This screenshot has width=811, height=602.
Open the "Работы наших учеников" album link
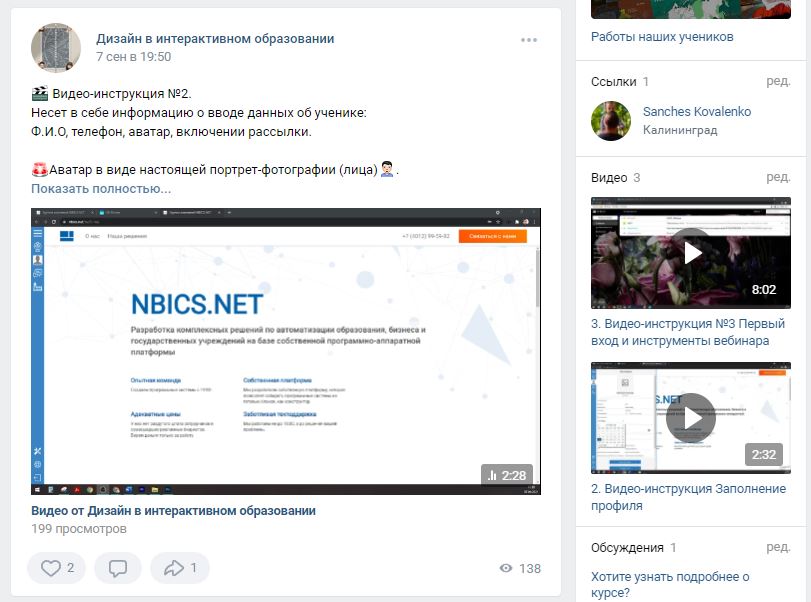pos(662,37)
